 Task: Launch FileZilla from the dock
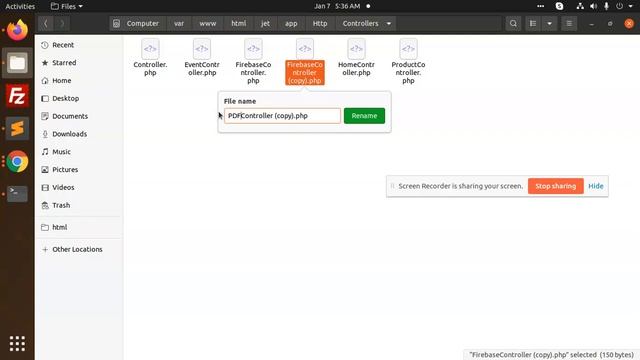click(17, 96)
